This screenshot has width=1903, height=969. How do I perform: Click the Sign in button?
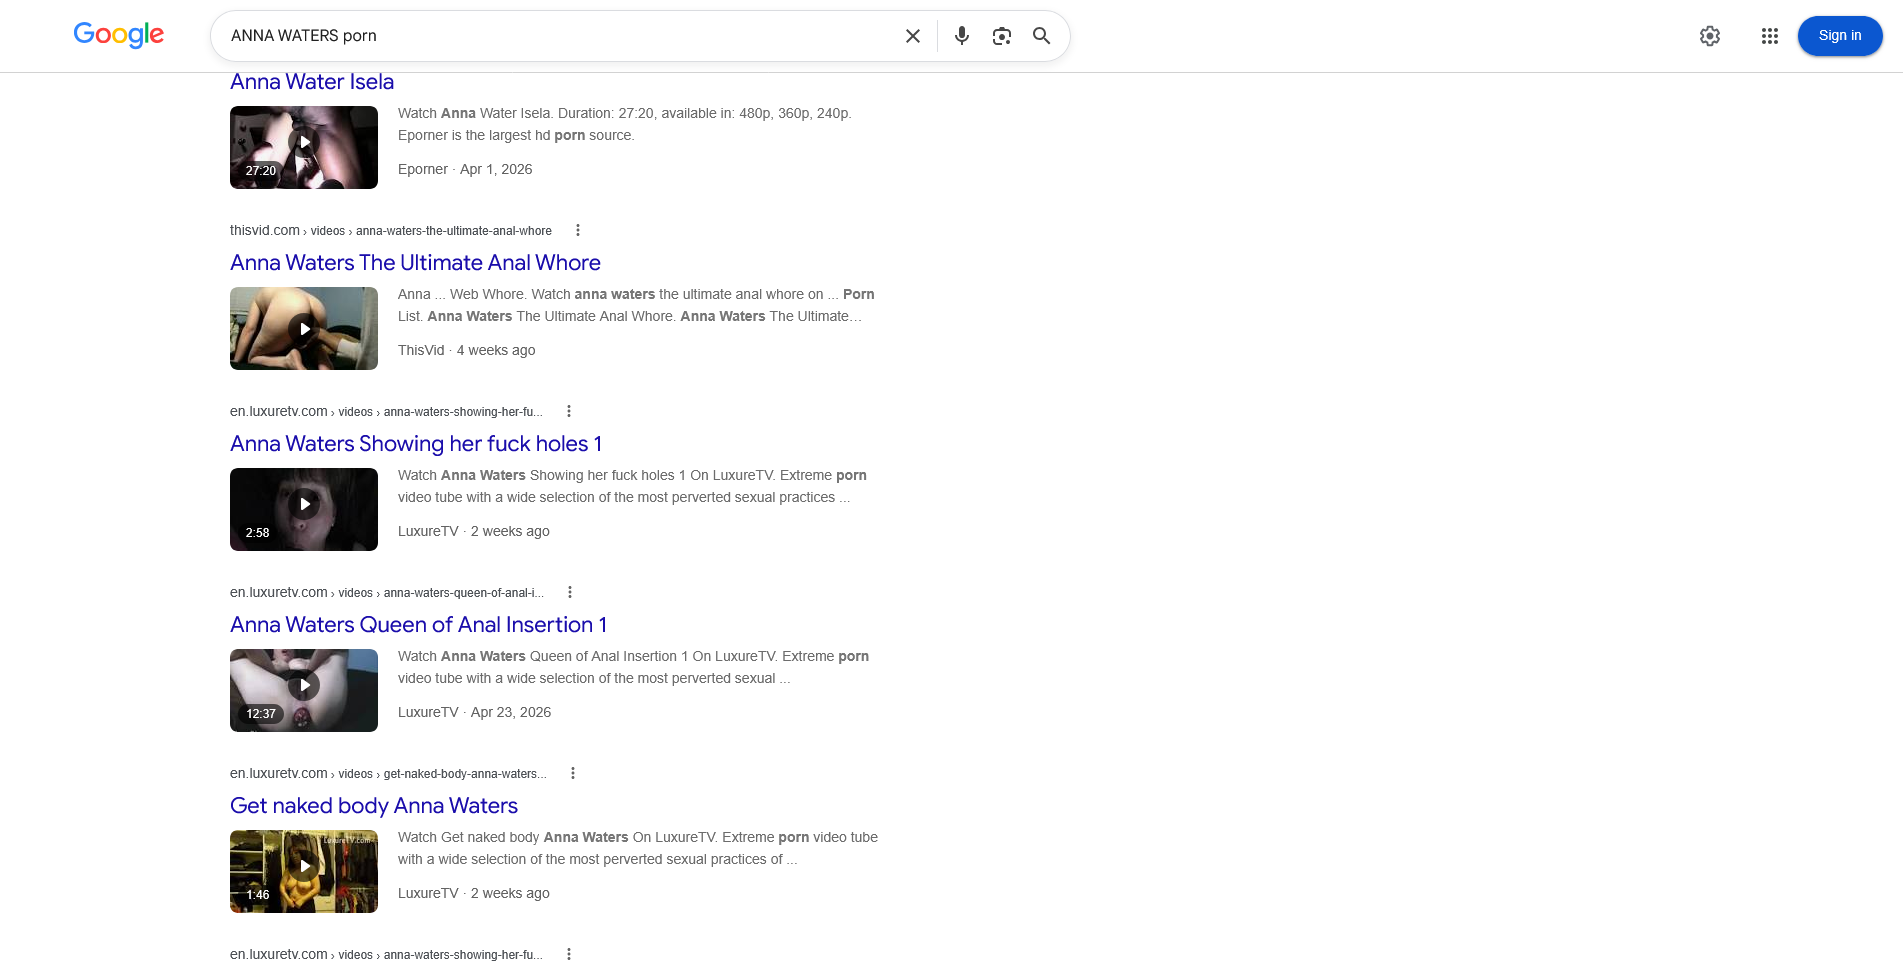tap(1840, 36)
